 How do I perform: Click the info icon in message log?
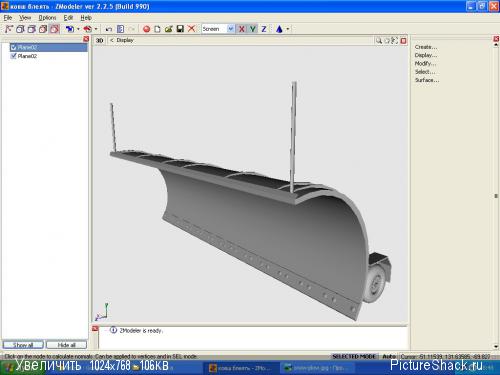113,330
